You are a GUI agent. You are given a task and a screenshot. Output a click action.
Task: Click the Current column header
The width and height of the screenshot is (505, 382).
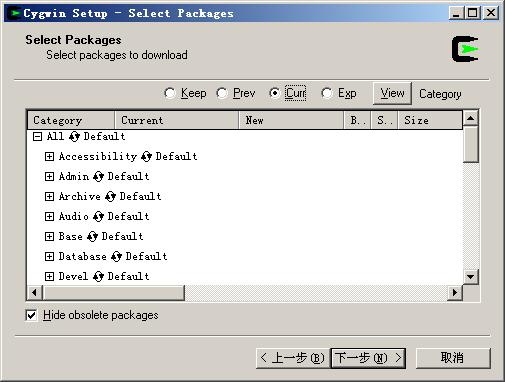point(177,120)
